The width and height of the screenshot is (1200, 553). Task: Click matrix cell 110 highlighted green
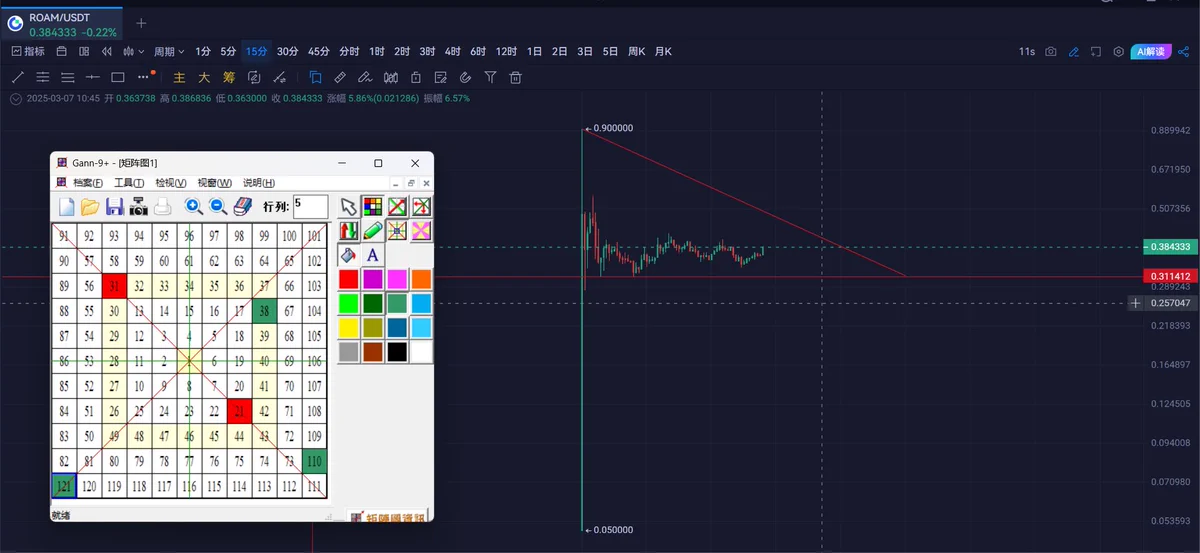tap(314, 460)
